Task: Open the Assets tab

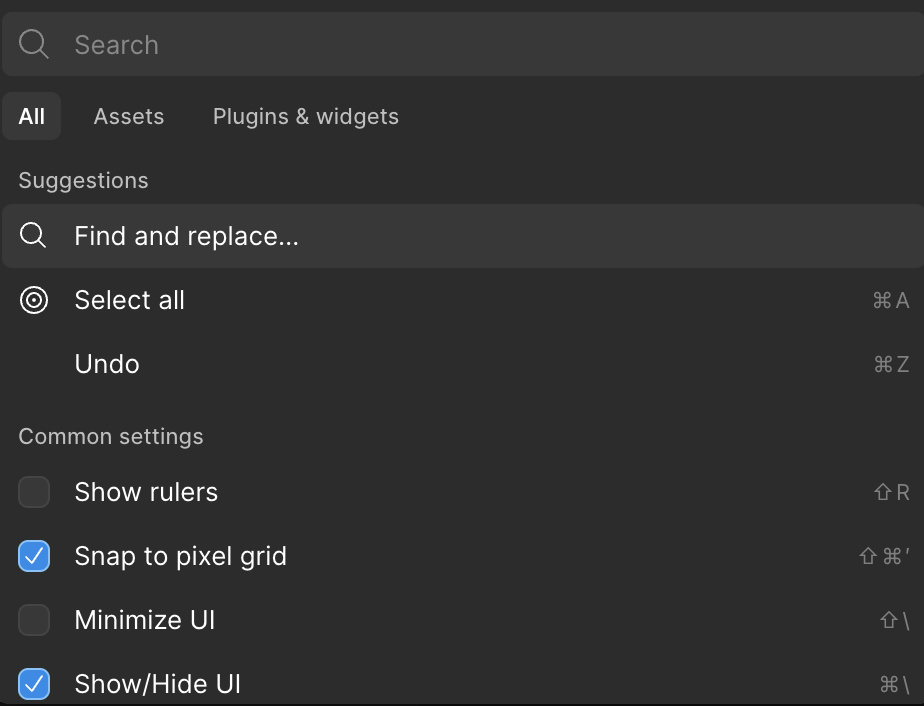Action: (x=129, y=116)
